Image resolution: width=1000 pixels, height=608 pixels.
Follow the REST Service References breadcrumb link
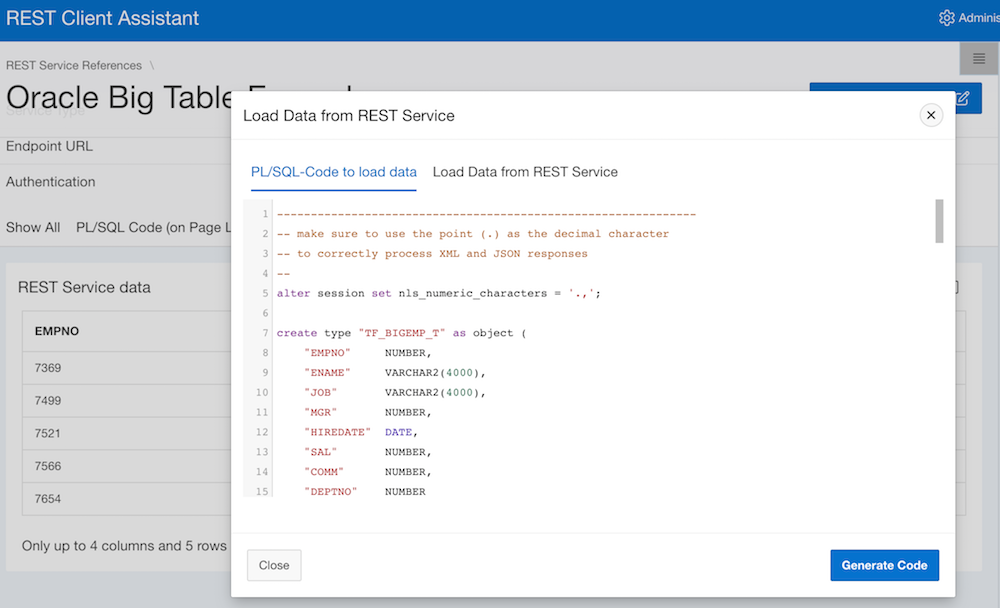(73, 65)
